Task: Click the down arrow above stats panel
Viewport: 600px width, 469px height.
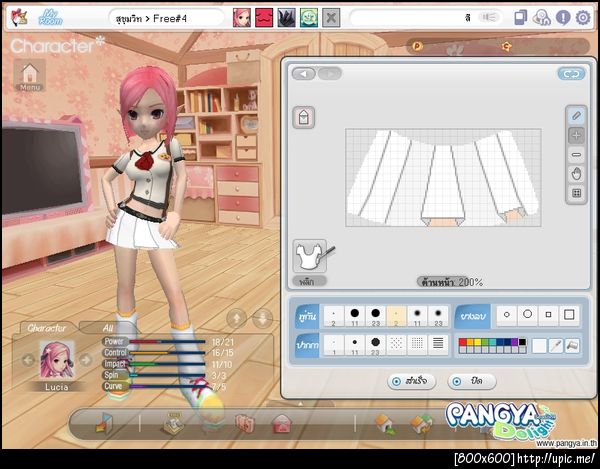Action: point(262,318)
